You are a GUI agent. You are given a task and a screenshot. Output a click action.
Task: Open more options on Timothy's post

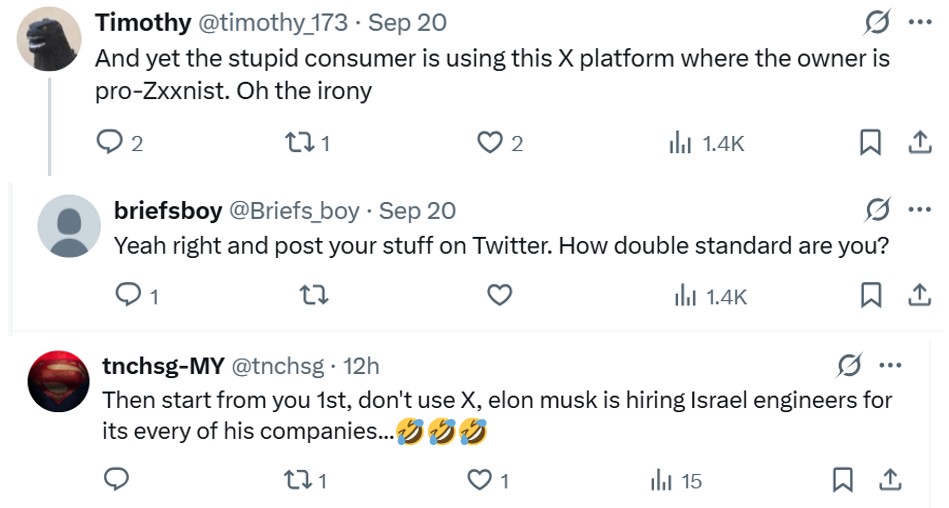(918, 22)
